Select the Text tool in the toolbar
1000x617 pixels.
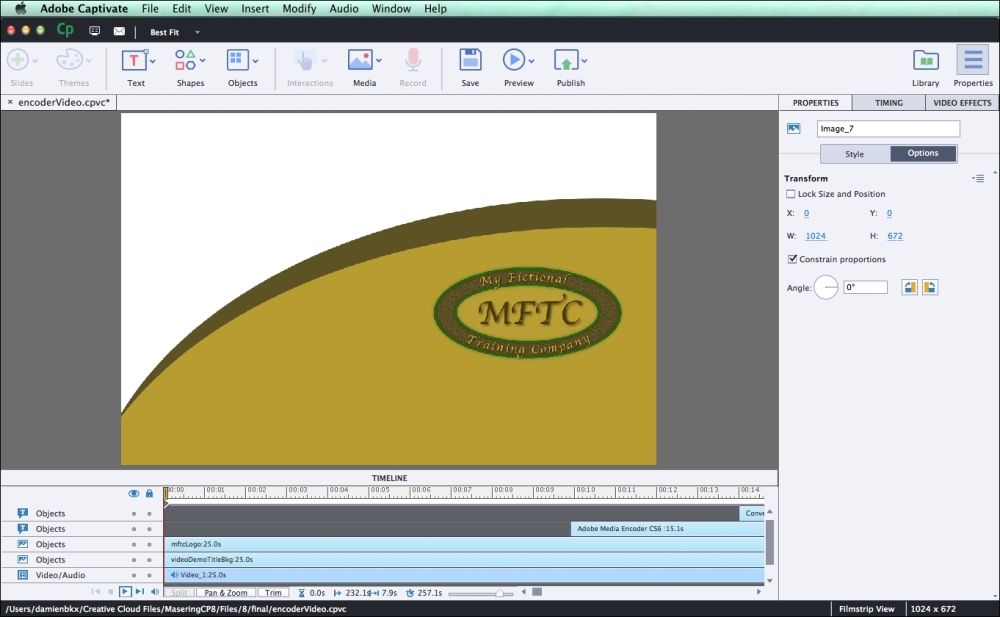[134, 60]
